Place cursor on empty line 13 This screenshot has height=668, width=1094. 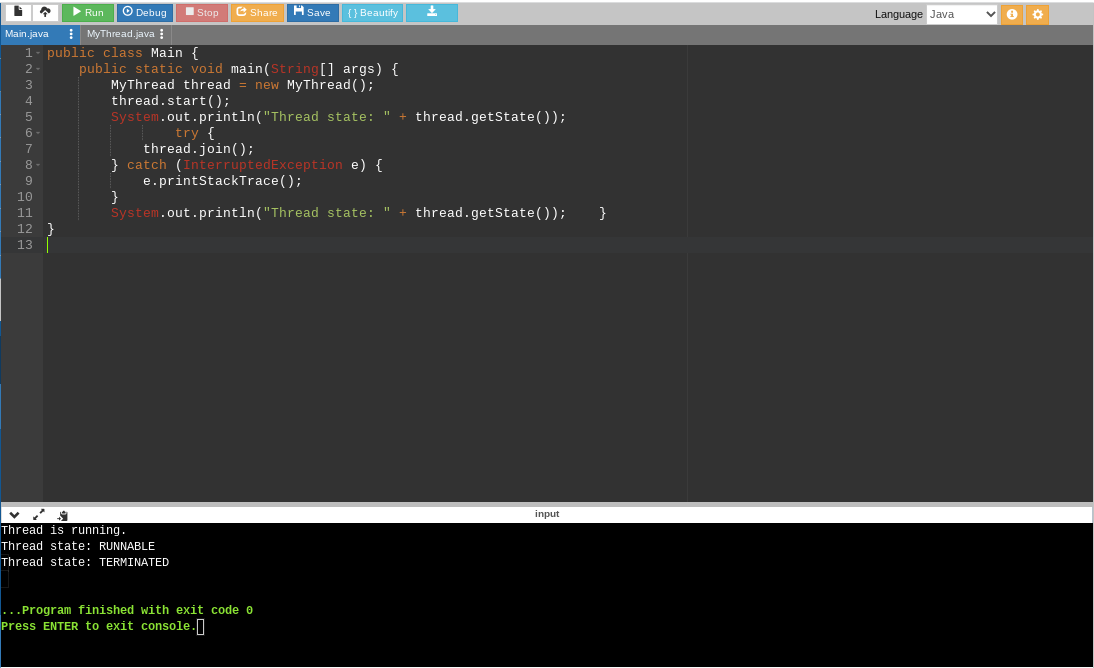(x=300, y=245)
